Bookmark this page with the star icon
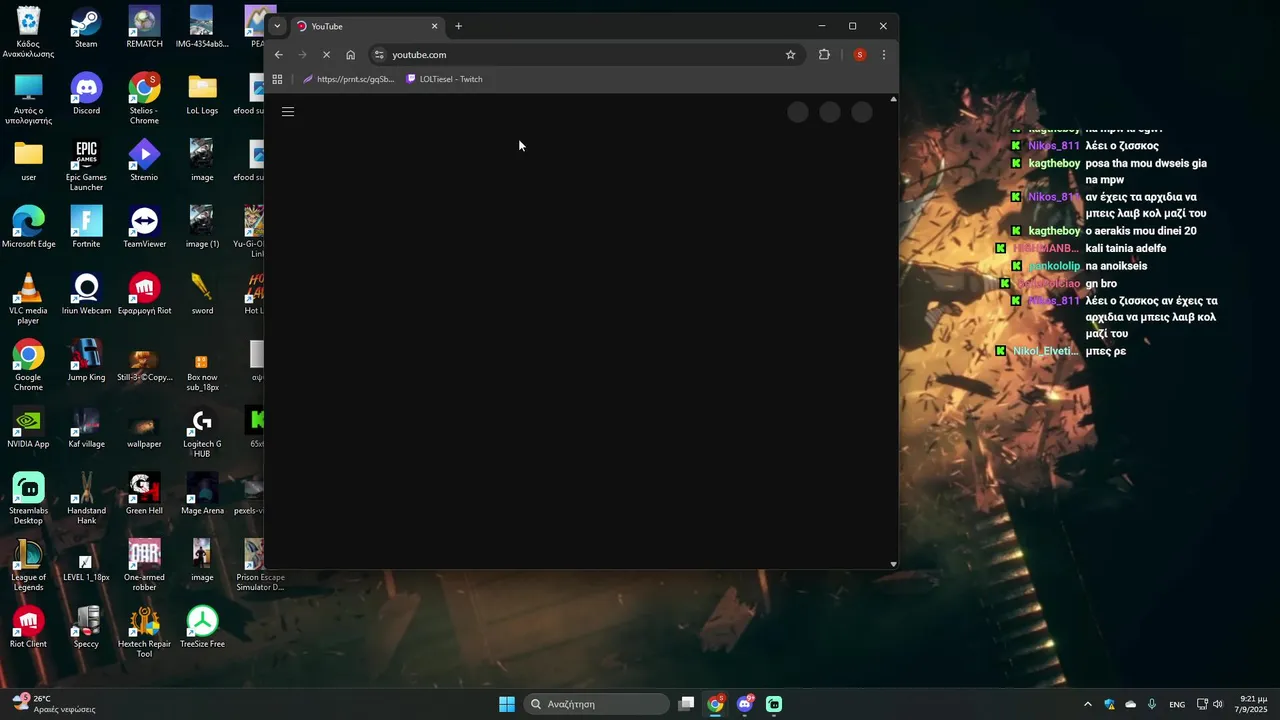The height and width of the screenshot is (720, 1280). (x=790, y=55)
